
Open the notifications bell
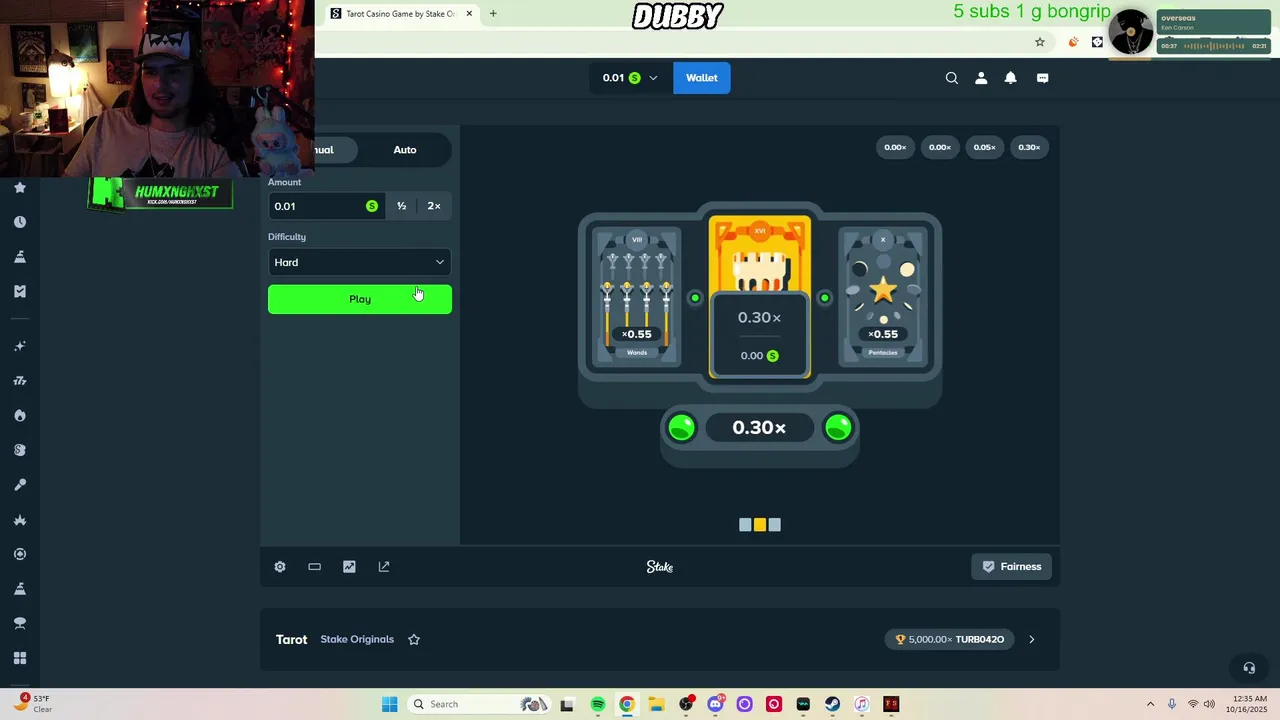coord(1011,78)
